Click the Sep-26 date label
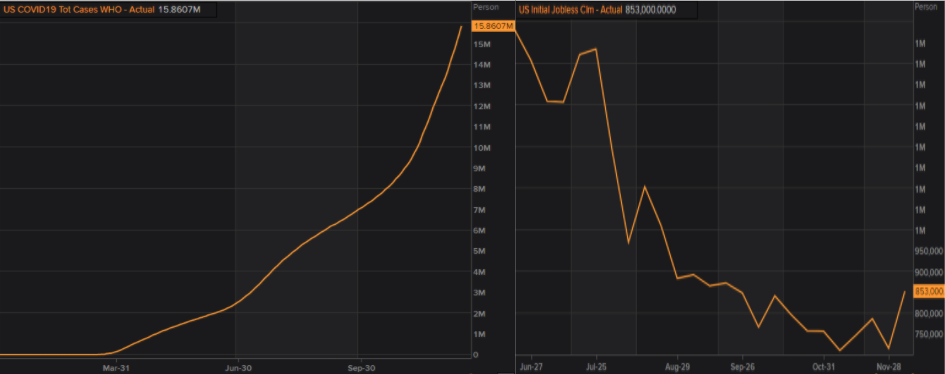 742,366
